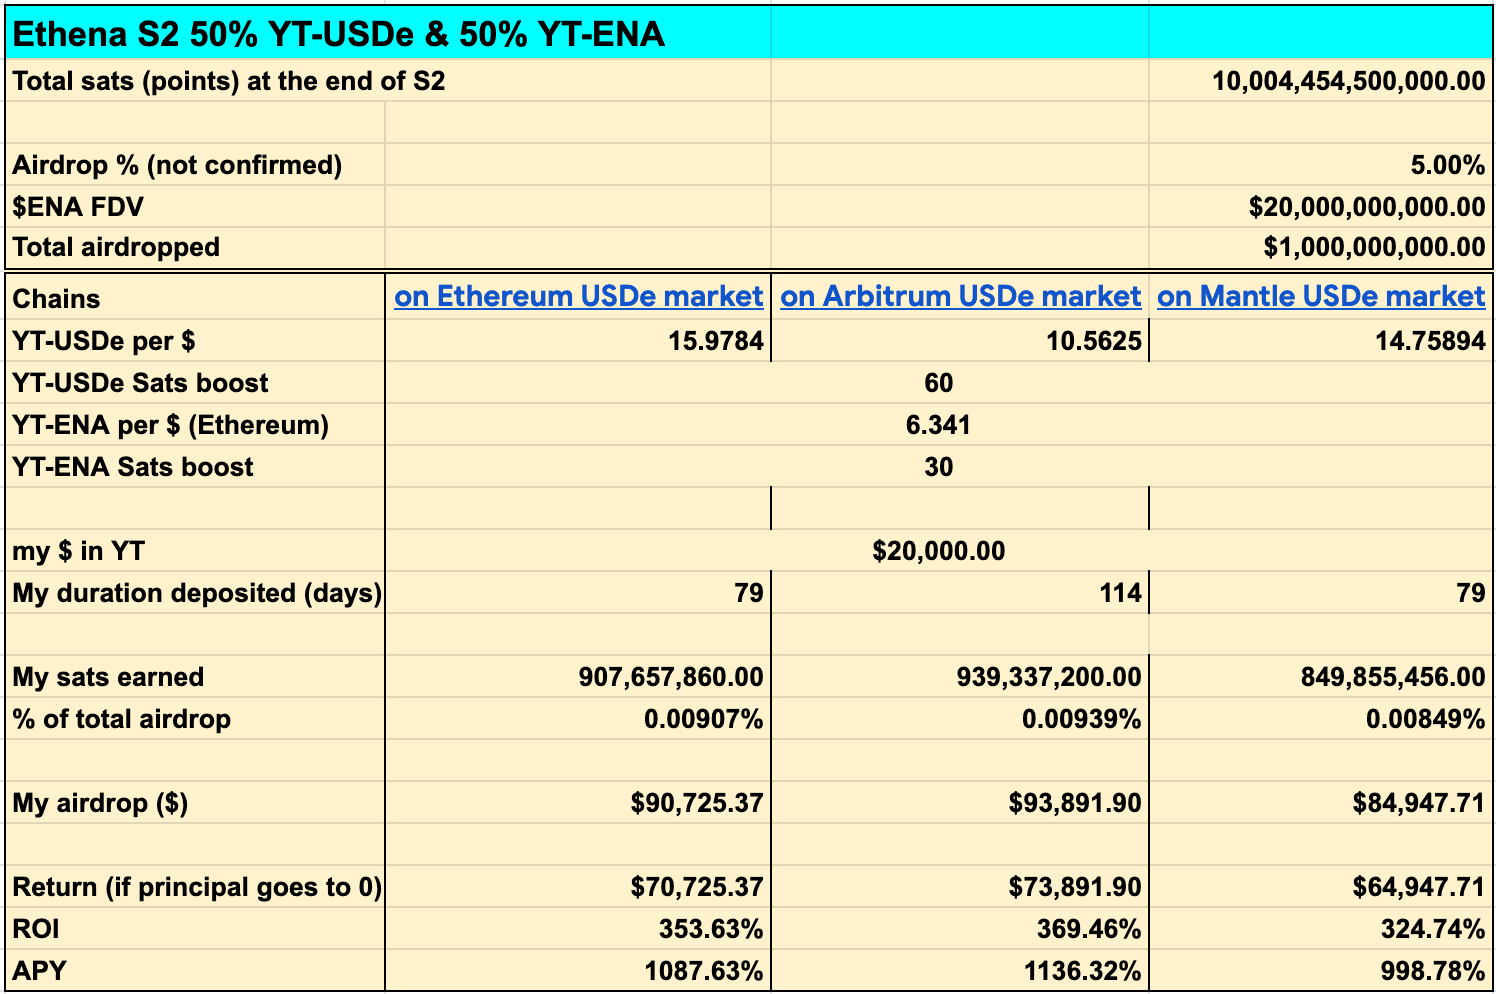
Task: Select the $ENA FDV value cell
Action: pyautogui.click(x=1321, y=207)
